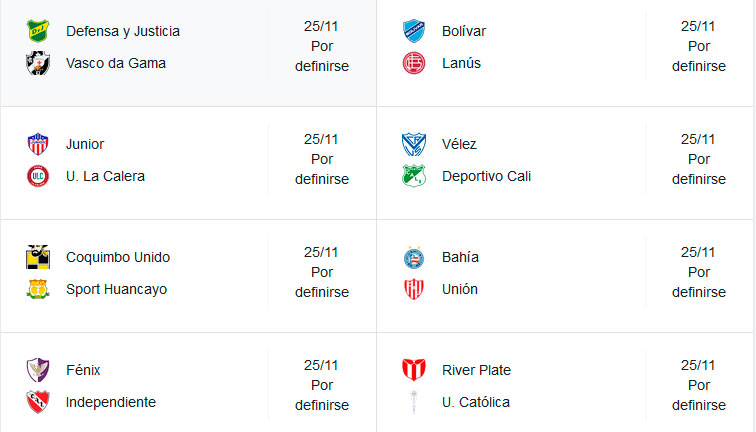Viewport: 756px width, 432px height.
Task: Select the Bolívar team badge
Action: click(x=414, y=31)
